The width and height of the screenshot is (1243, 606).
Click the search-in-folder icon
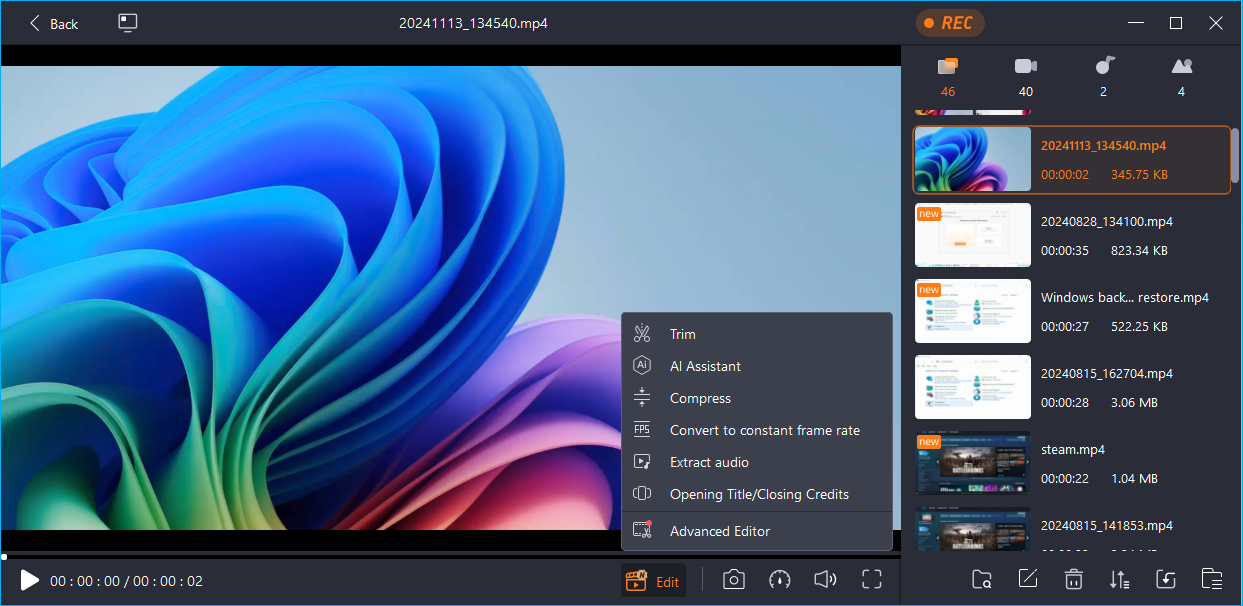[982, 579]
